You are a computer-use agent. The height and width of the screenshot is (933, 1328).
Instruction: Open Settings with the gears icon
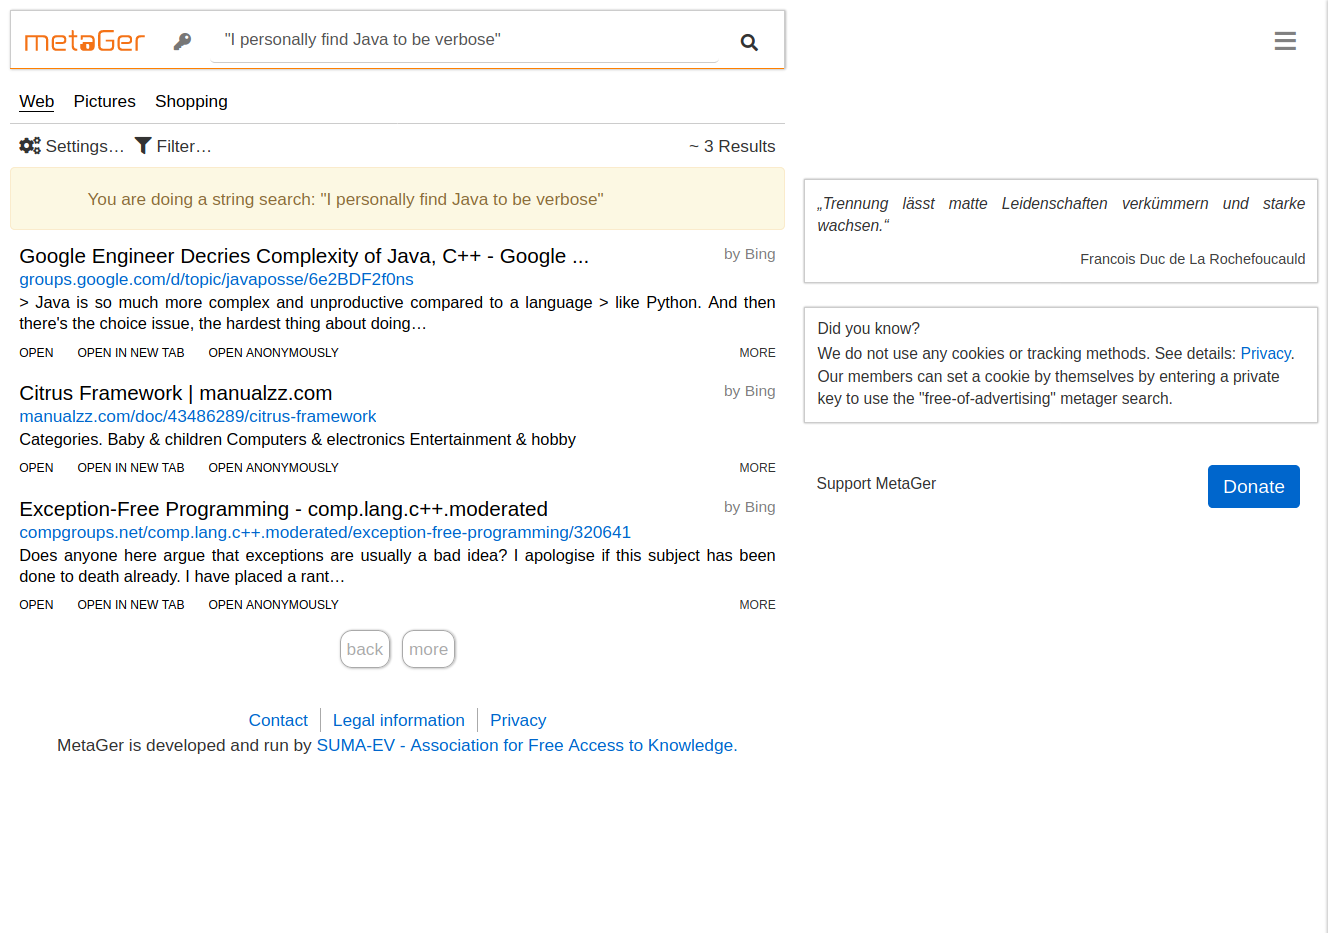tap(72, 146)
